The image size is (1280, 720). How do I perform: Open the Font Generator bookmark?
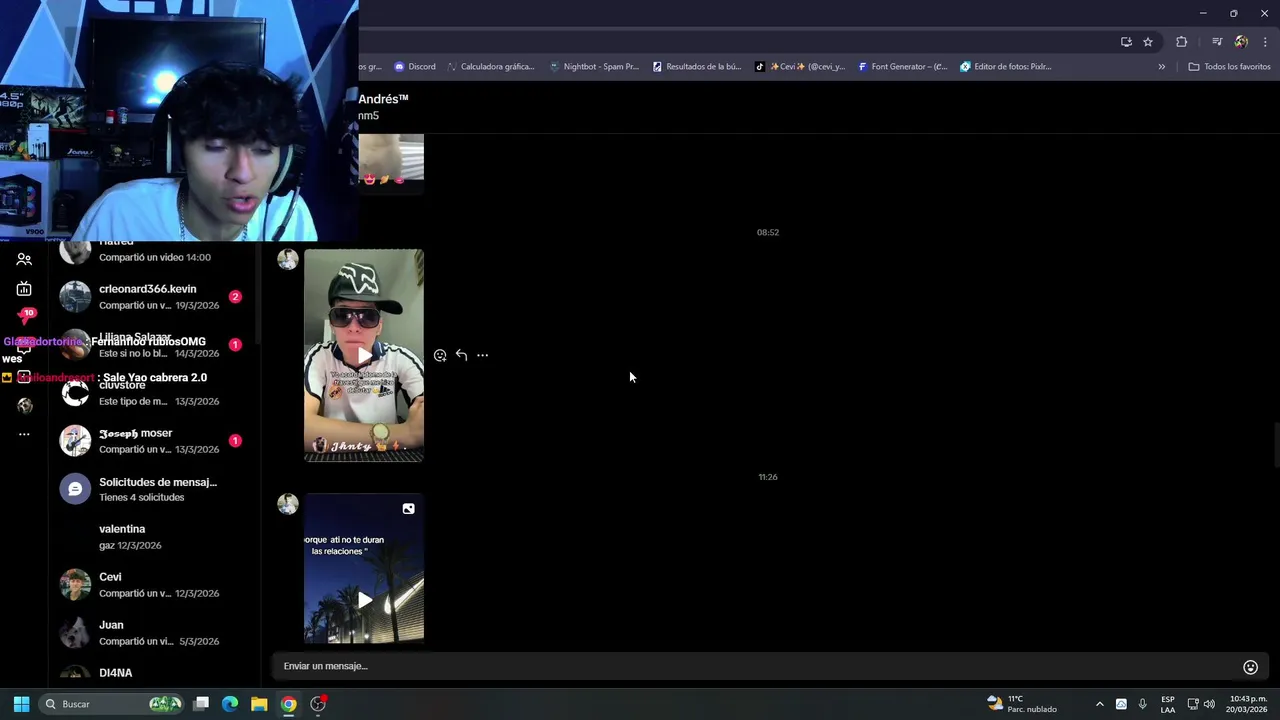click(x=903, y=67)
